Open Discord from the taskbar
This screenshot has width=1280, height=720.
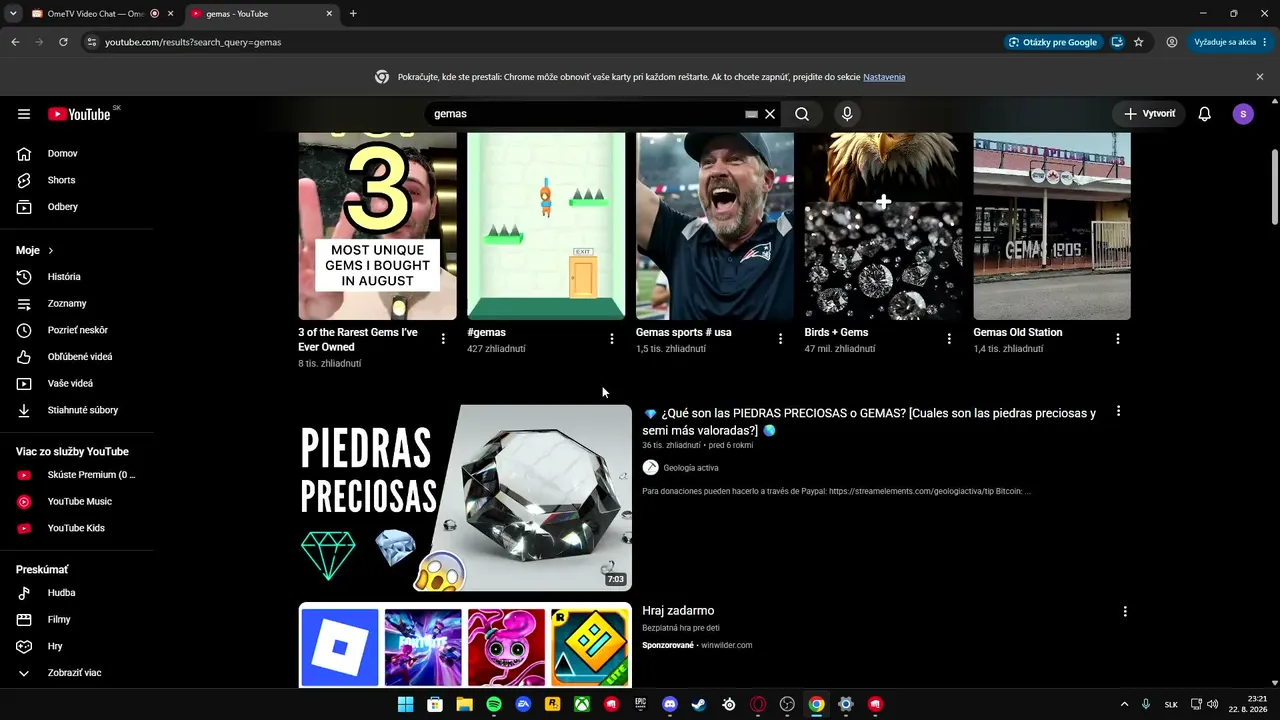click(x=670, y=704)
